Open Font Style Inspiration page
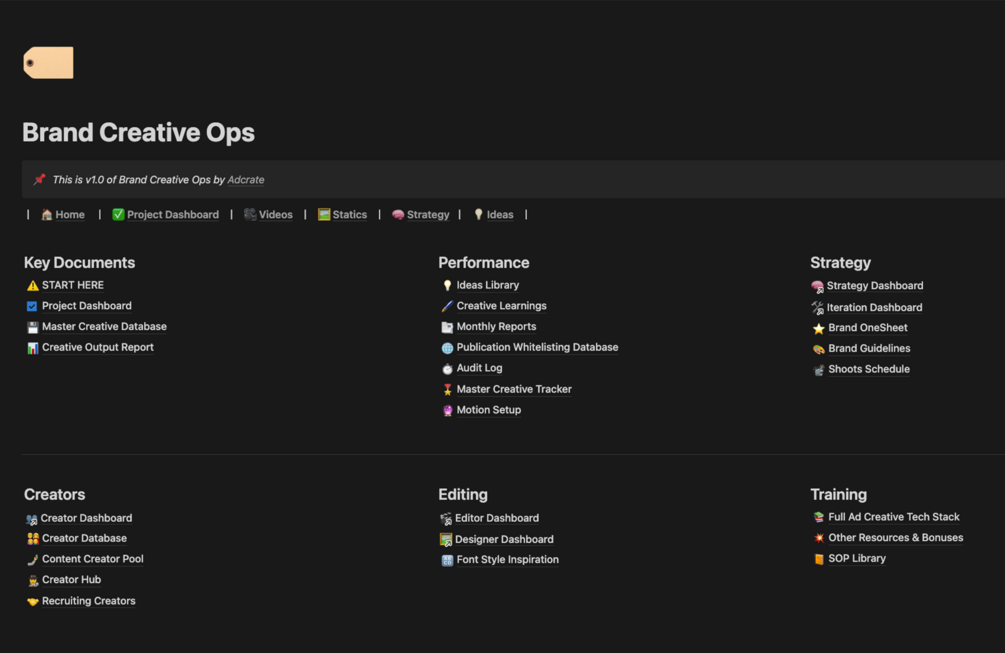Viewport: 1005px width, 653px height. coord(507,560)
